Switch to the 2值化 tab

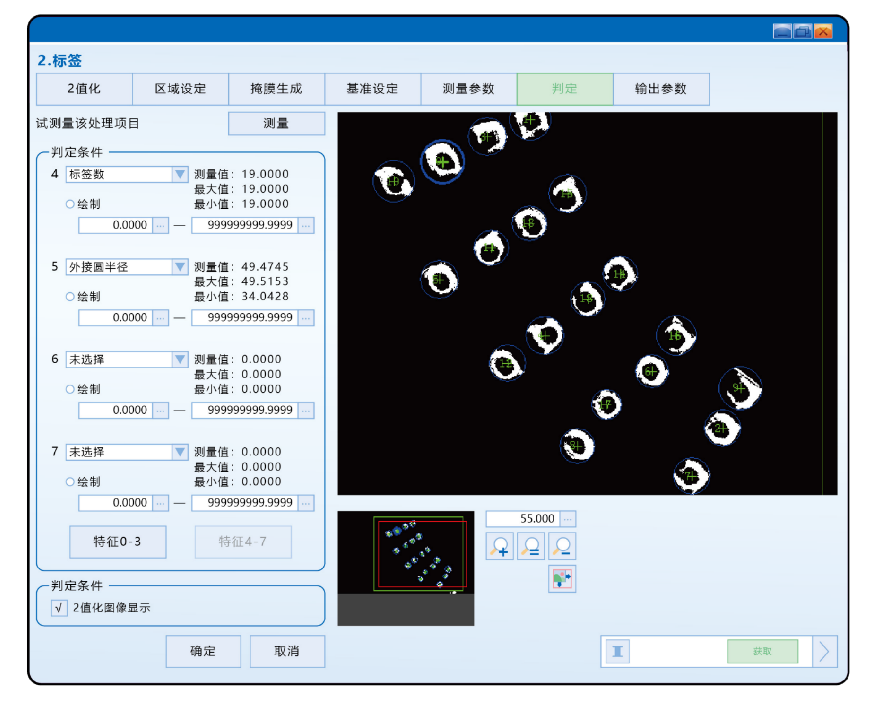click(84, 89)
